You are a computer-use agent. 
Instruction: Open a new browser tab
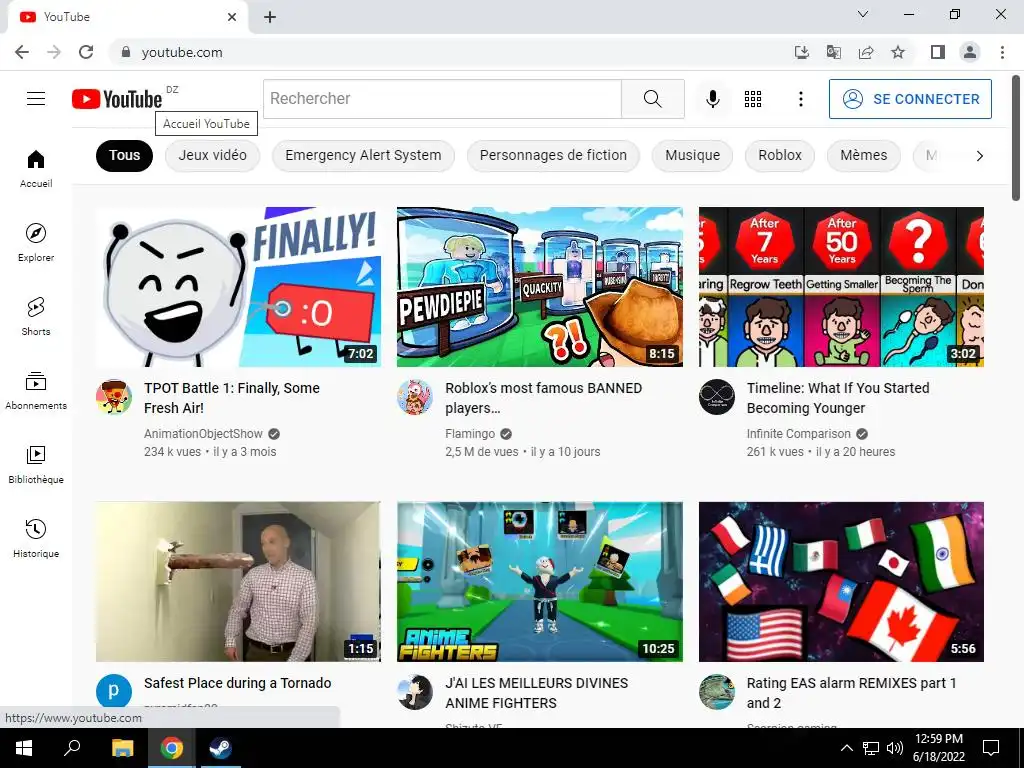pyautogui.click(x=270, y=17)
